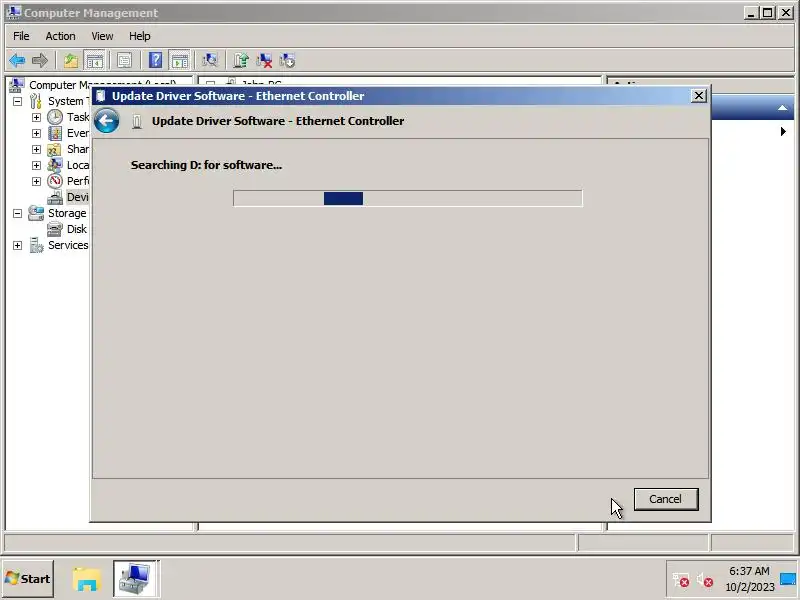Cancel the driver search
The height and width of the screenshot is (600, 800).
coord(666,499)
